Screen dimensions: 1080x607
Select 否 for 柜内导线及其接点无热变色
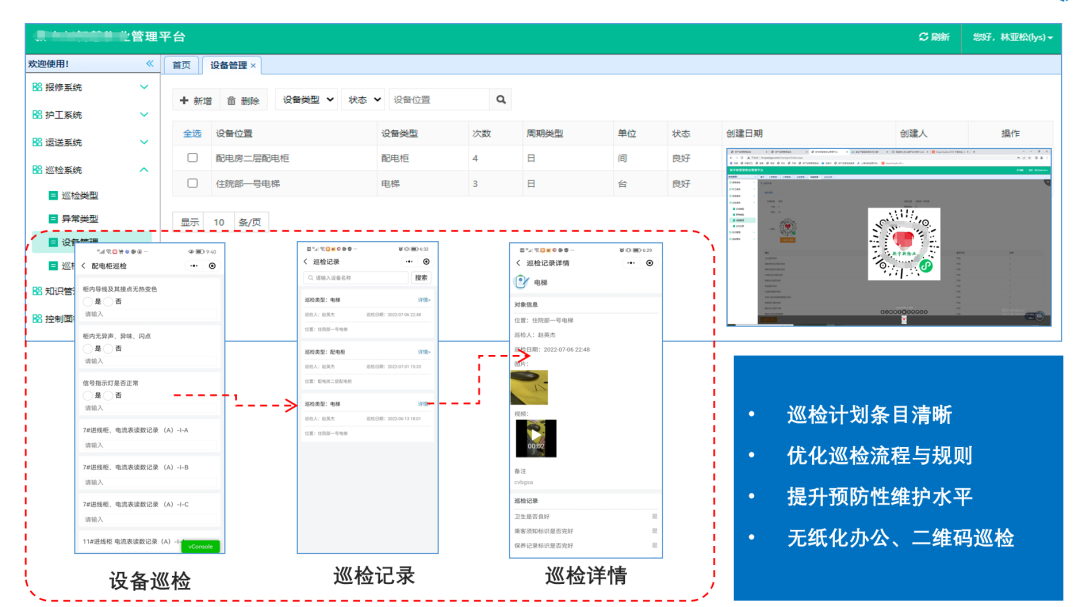coord(108,302)
